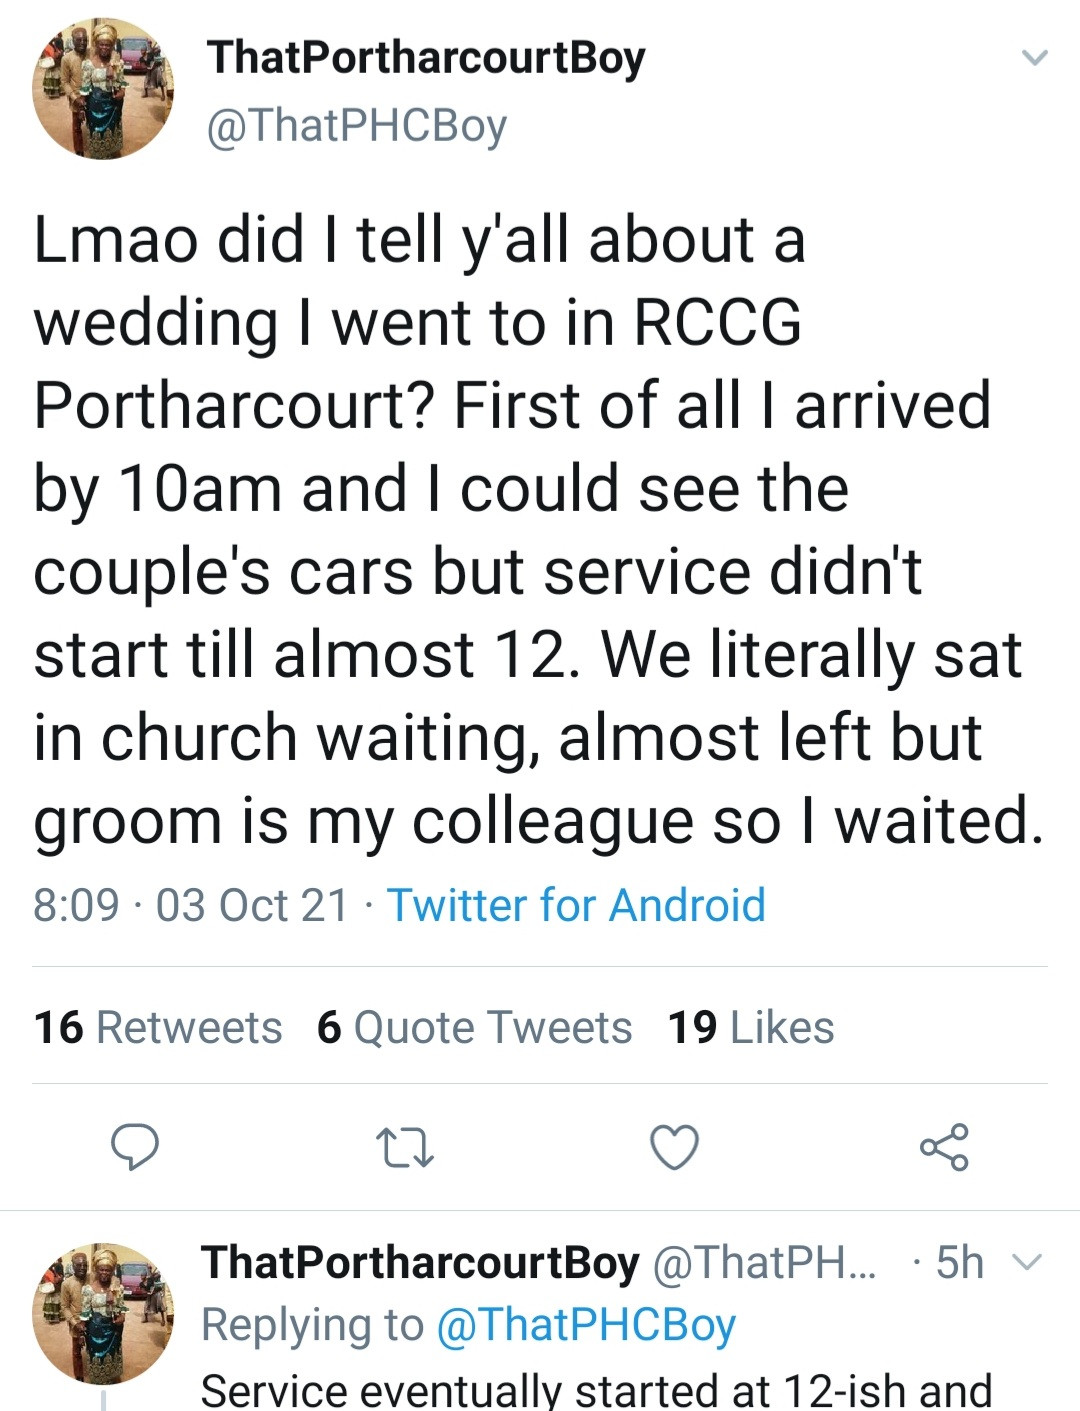Expand the reply tweet's options chevron

coord(1028,1262)
